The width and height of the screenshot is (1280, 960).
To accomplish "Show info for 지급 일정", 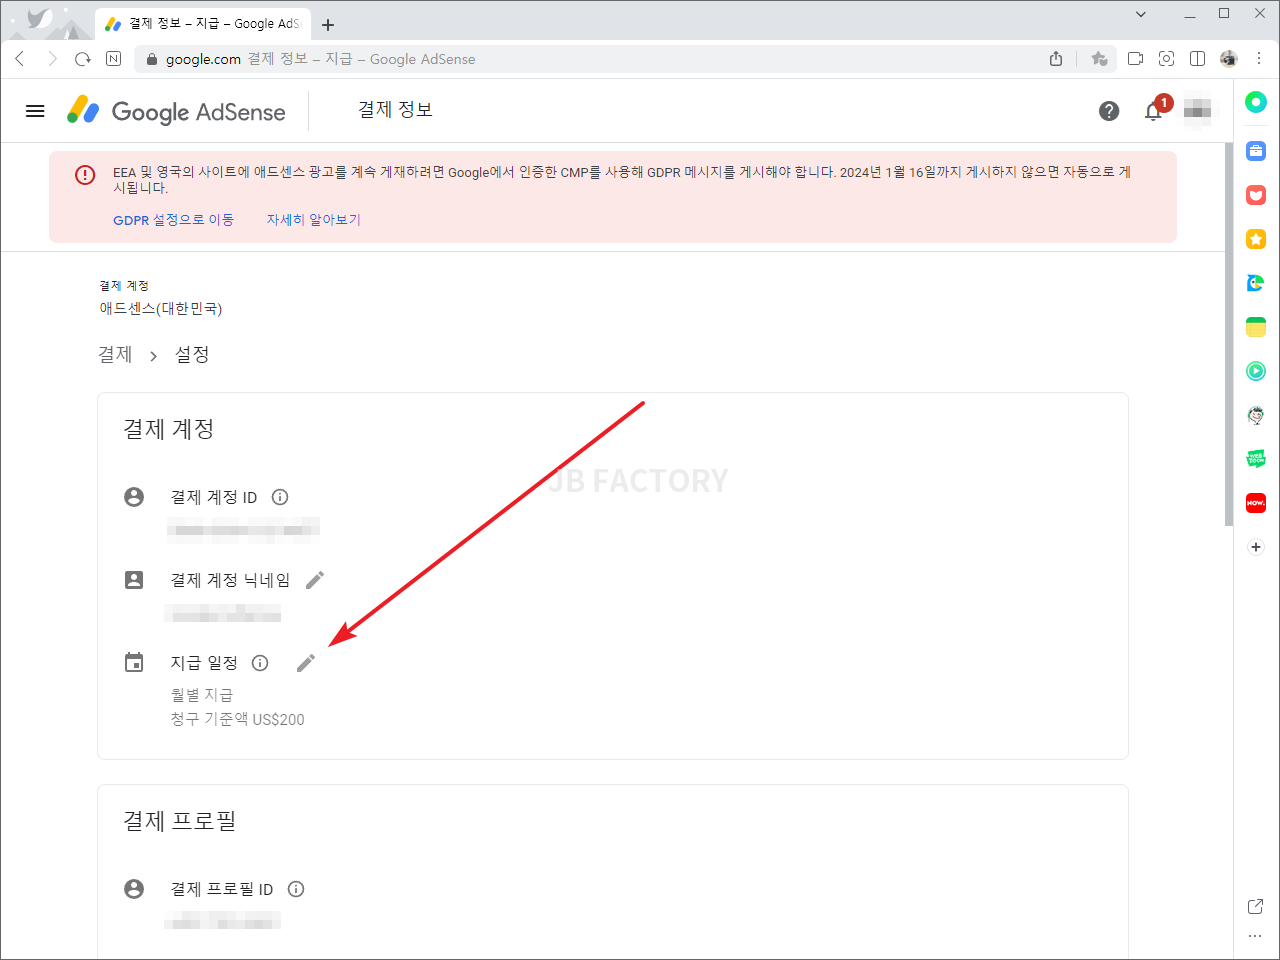I will 260,663.
